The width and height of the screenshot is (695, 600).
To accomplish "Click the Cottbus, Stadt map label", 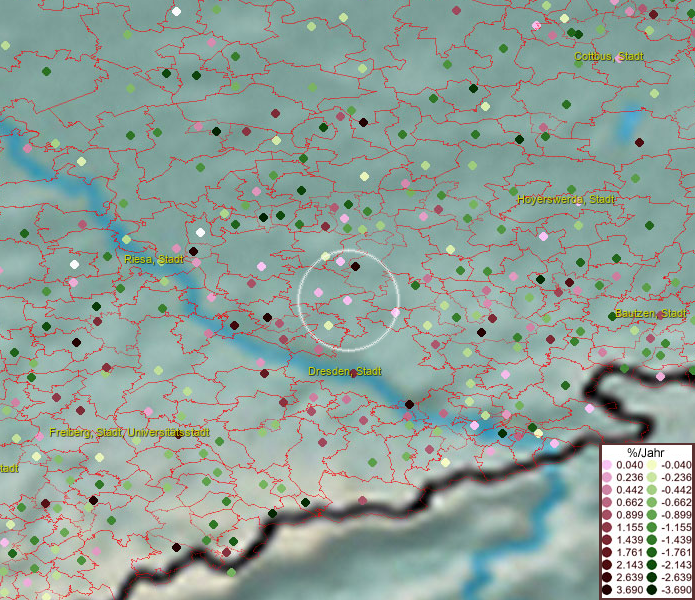I will coord(609,56).
